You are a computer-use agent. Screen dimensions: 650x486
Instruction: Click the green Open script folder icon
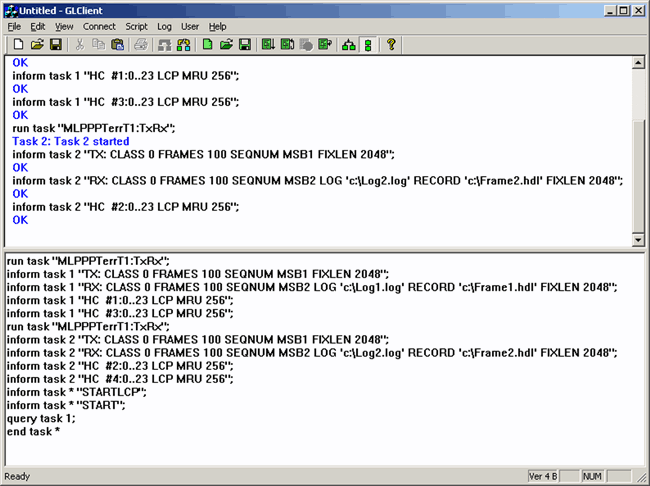click(x=226, y=44)
